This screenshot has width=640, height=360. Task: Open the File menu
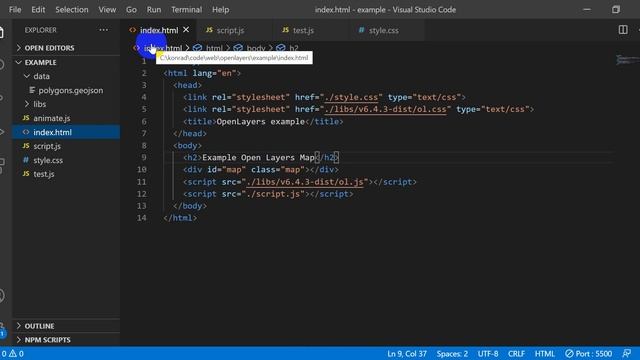(x=15, y=9)
